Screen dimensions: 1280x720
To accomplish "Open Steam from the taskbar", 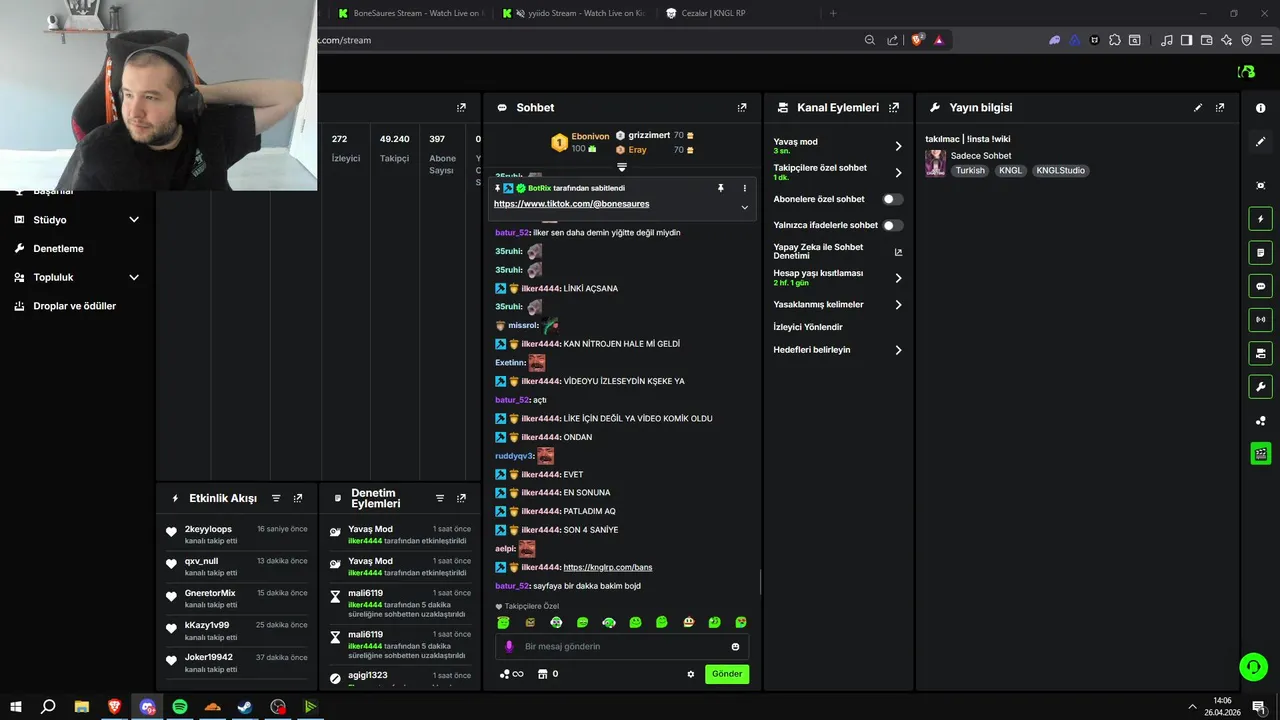I will coord(245,707).
